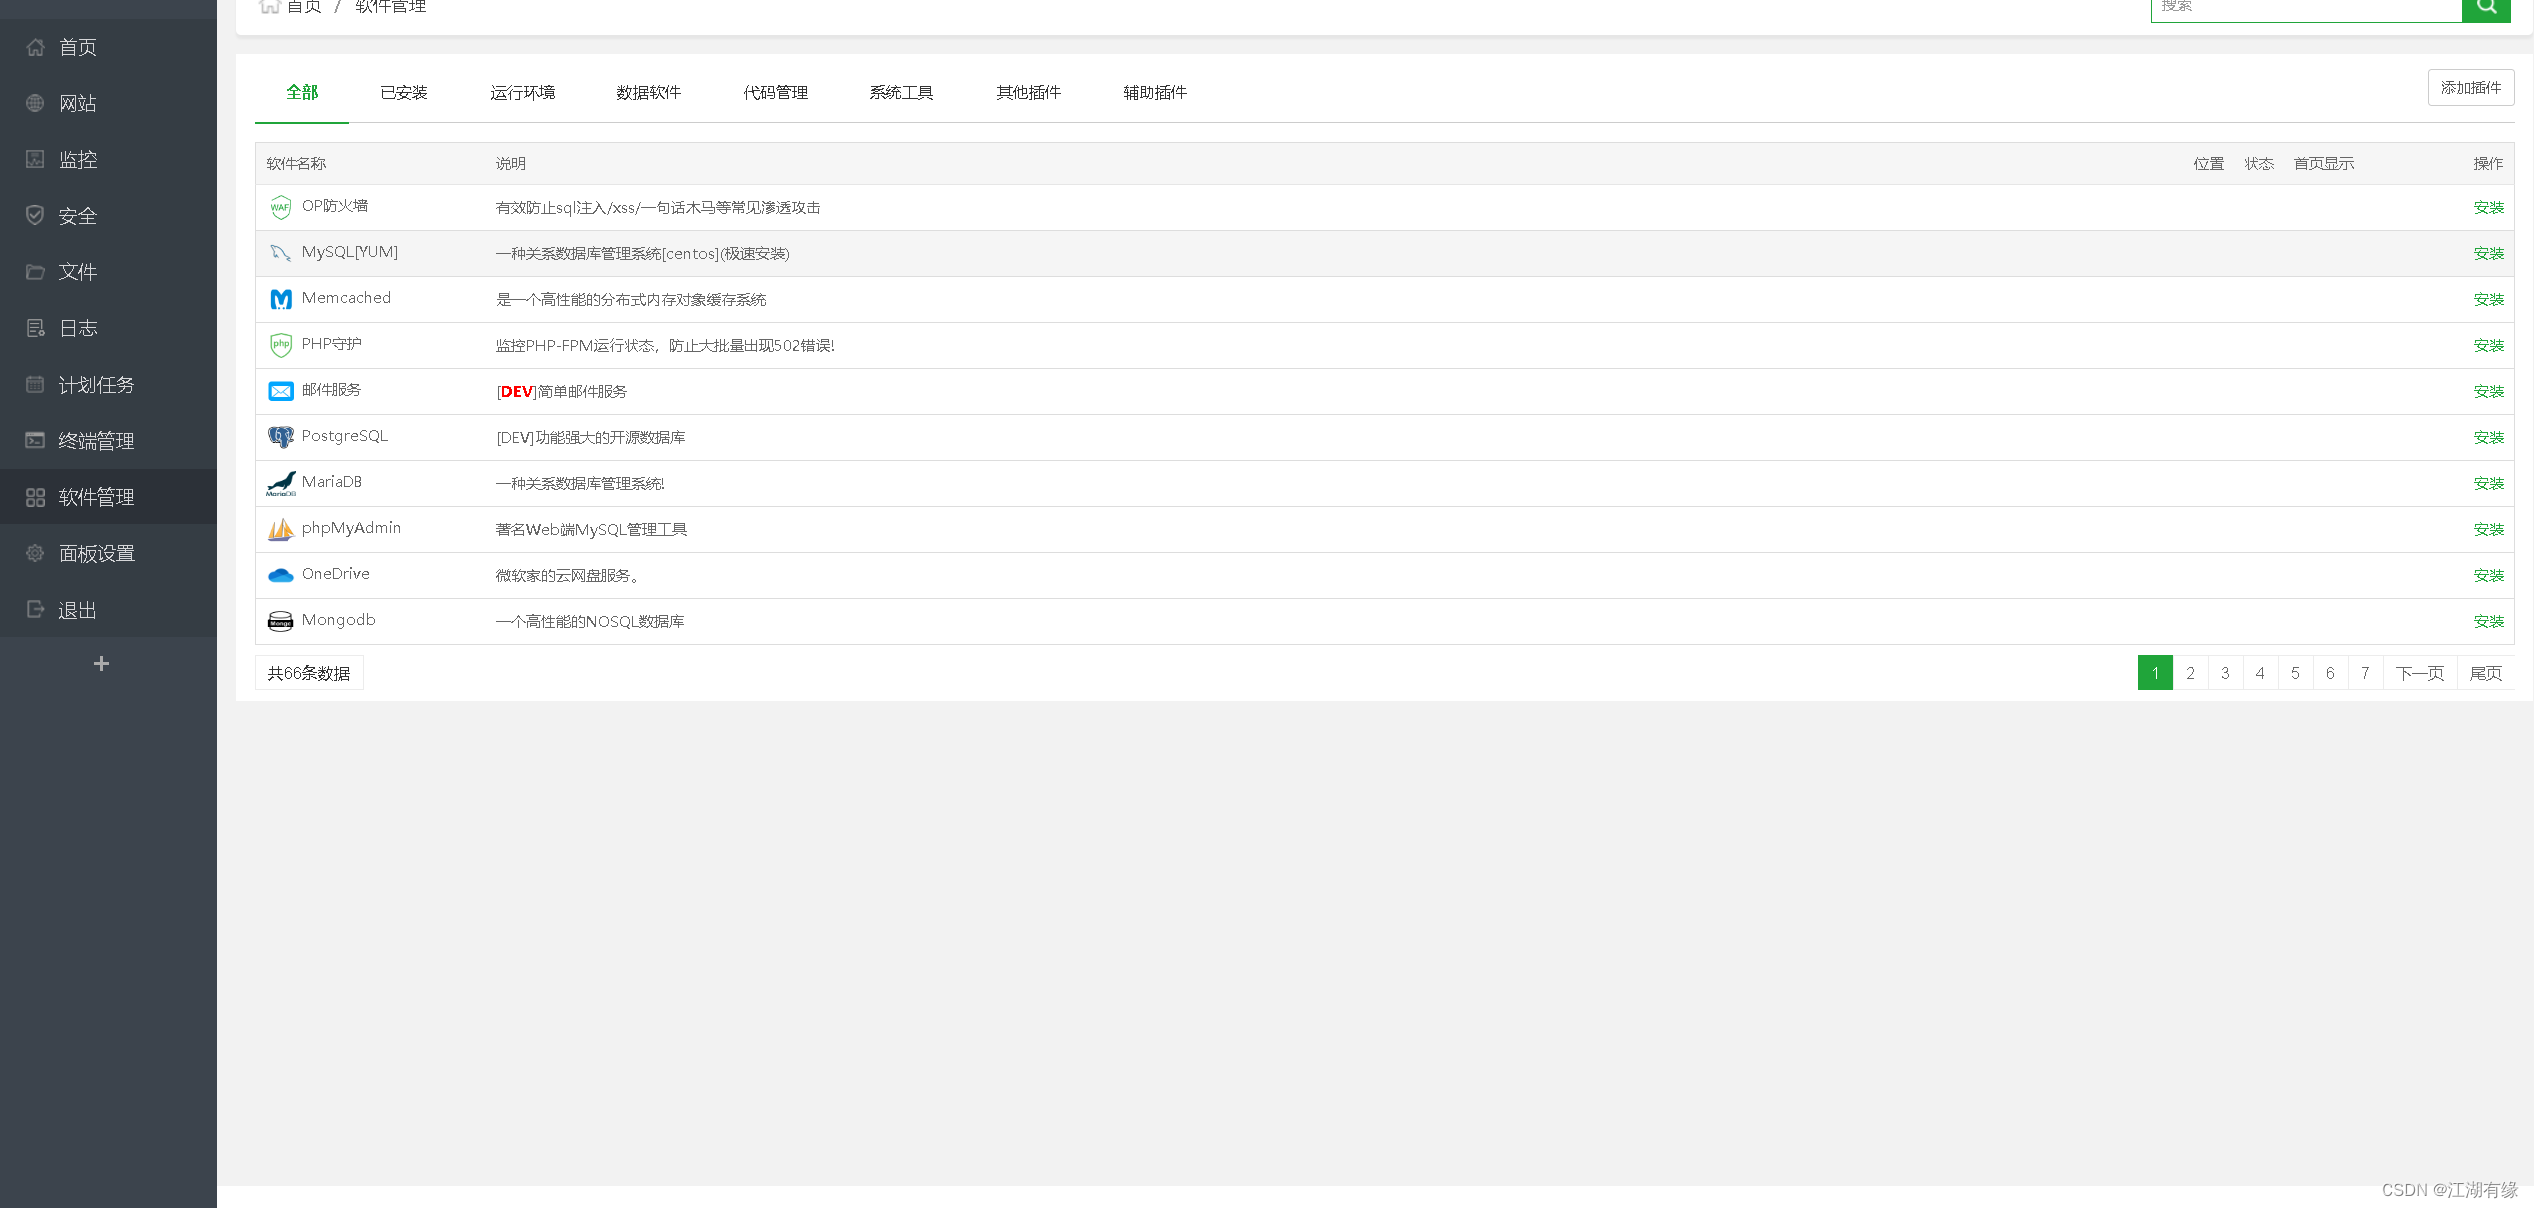
Task: Click the plus icon in sidebar
Action: pos(101,663)
